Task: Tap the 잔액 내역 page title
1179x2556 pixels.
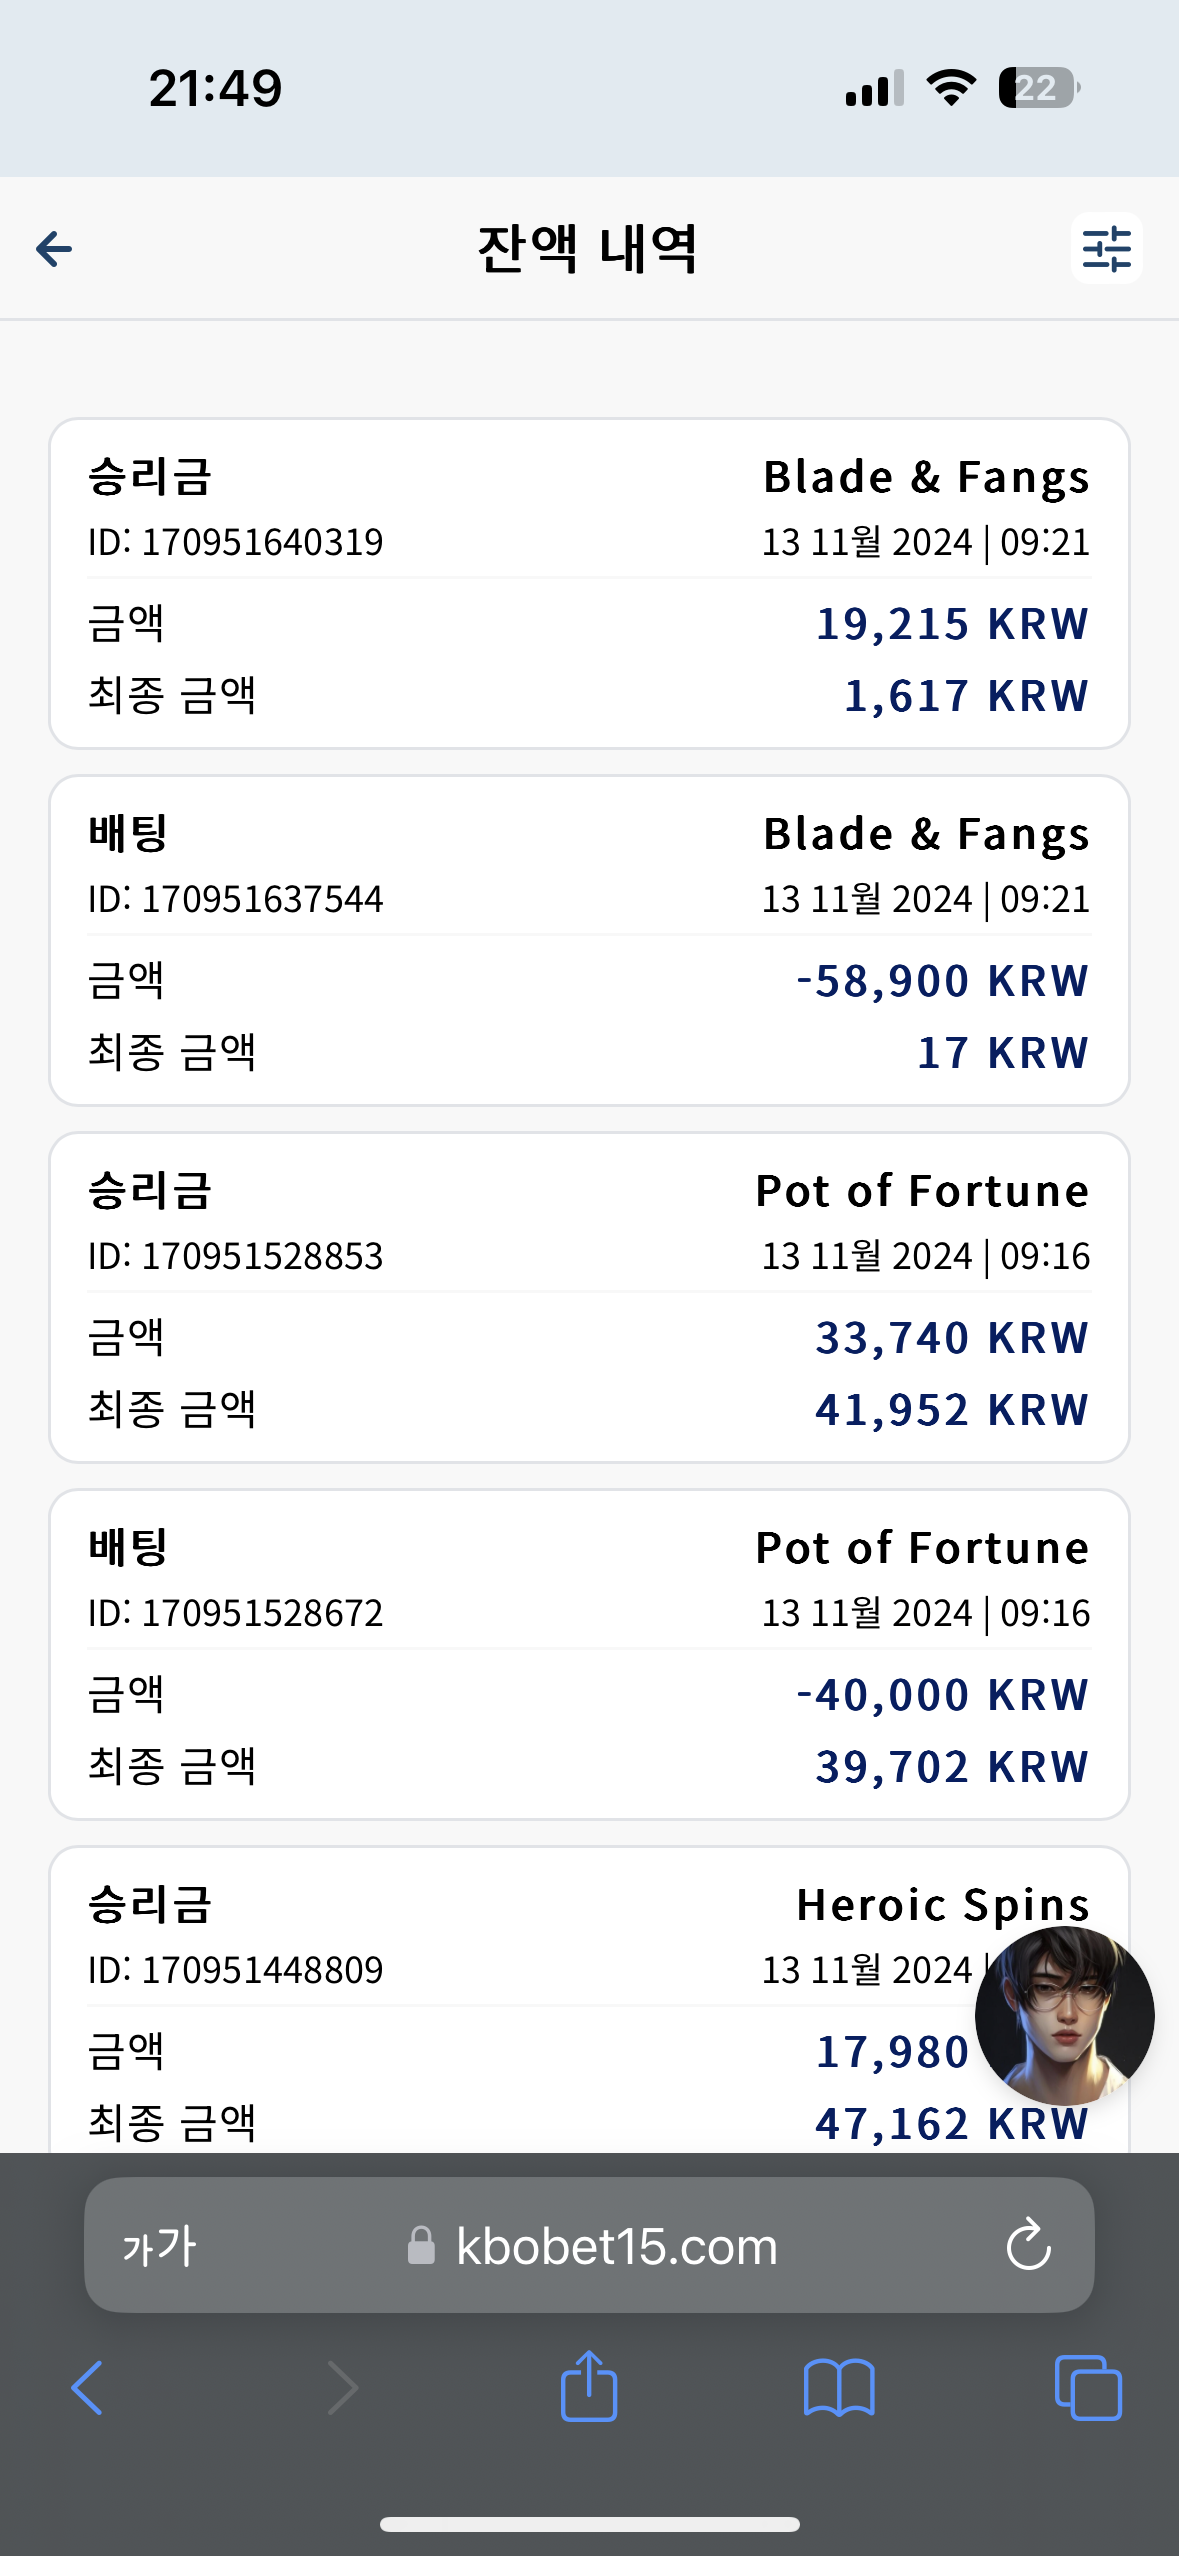Action: coord(588,249)
